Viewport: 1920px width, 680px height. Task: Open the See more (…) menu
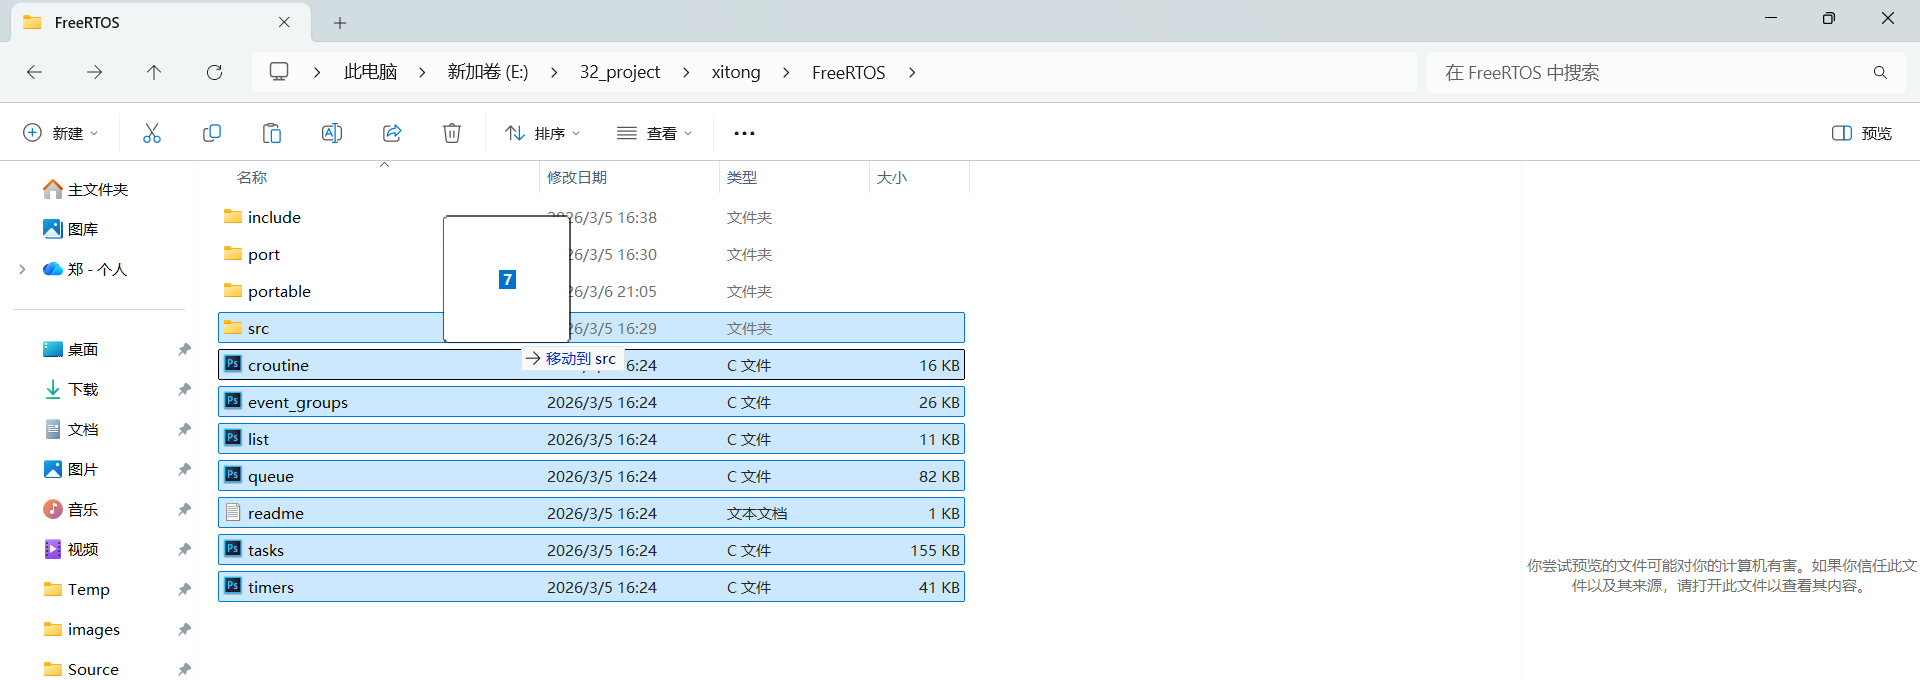744,133
